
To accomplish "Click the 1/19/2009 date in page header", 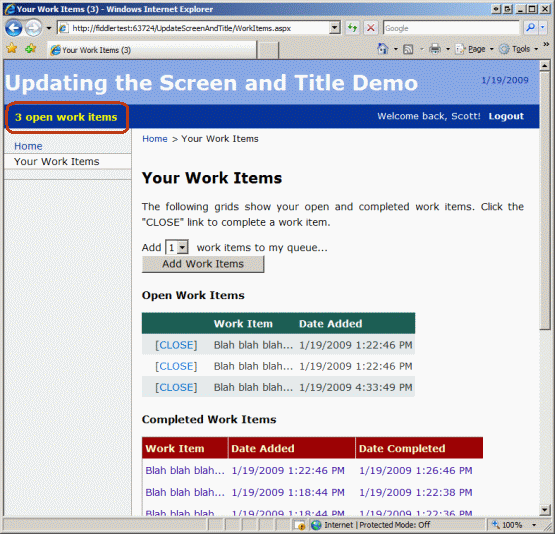I will pyautogui.click(x=505, y=80).
